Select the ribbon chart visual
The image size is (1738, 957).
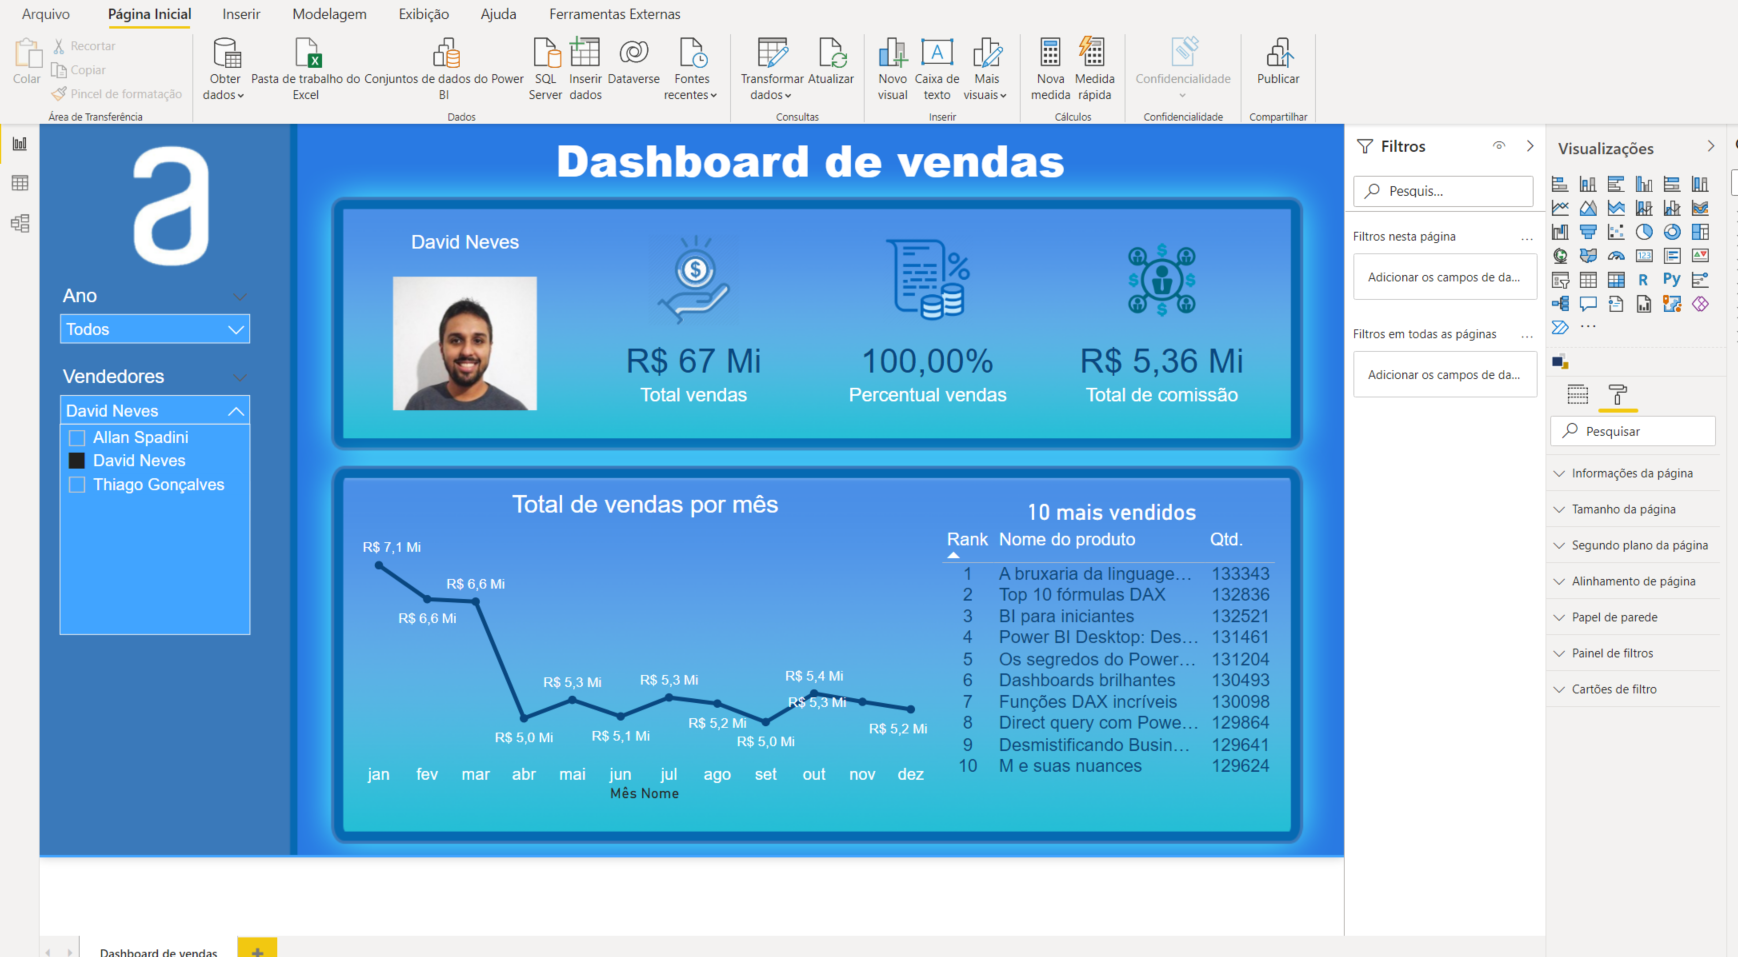click(x=1700, y=208)
